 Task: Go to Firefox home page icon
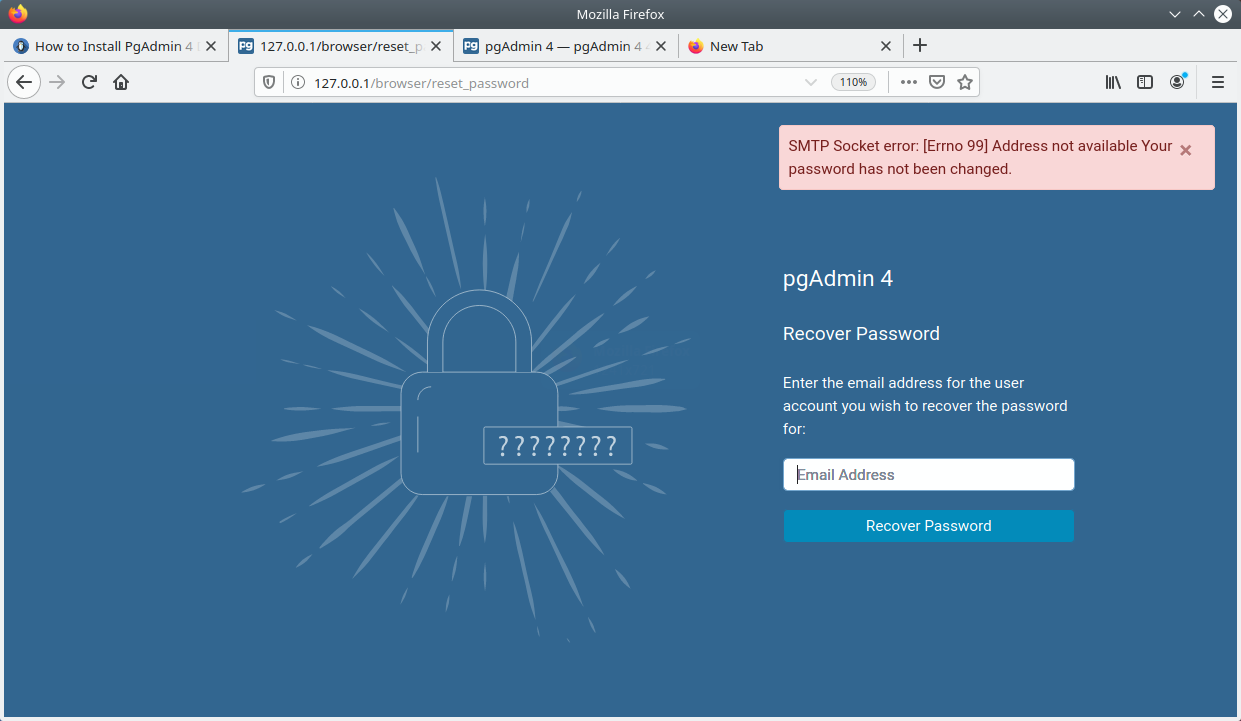121,82
